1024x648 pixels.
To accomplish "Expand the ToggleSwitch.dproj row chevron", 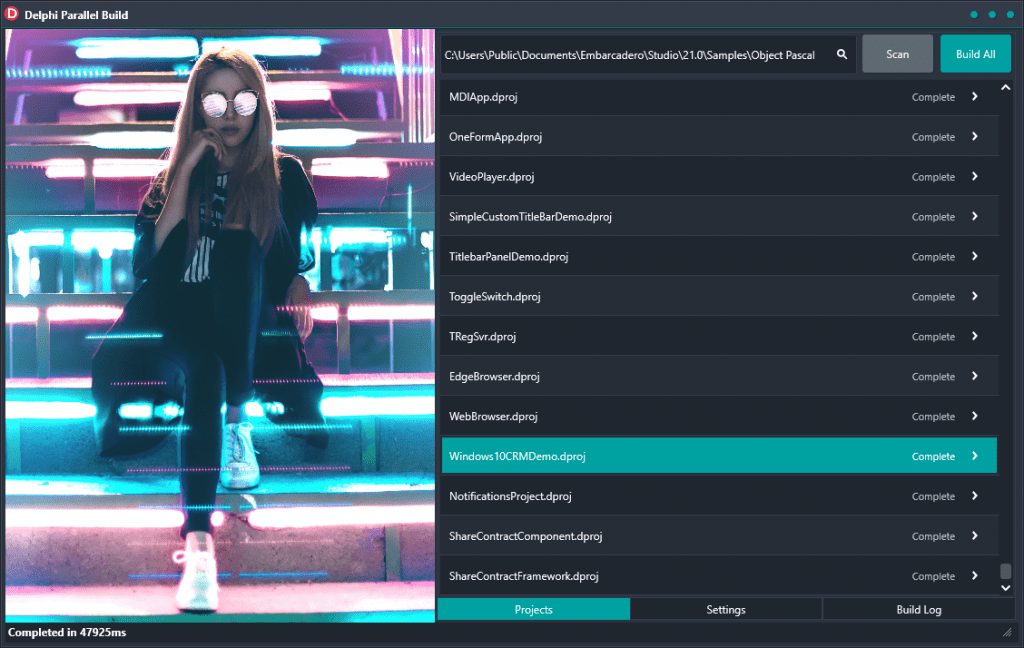I will pos(974,296).
